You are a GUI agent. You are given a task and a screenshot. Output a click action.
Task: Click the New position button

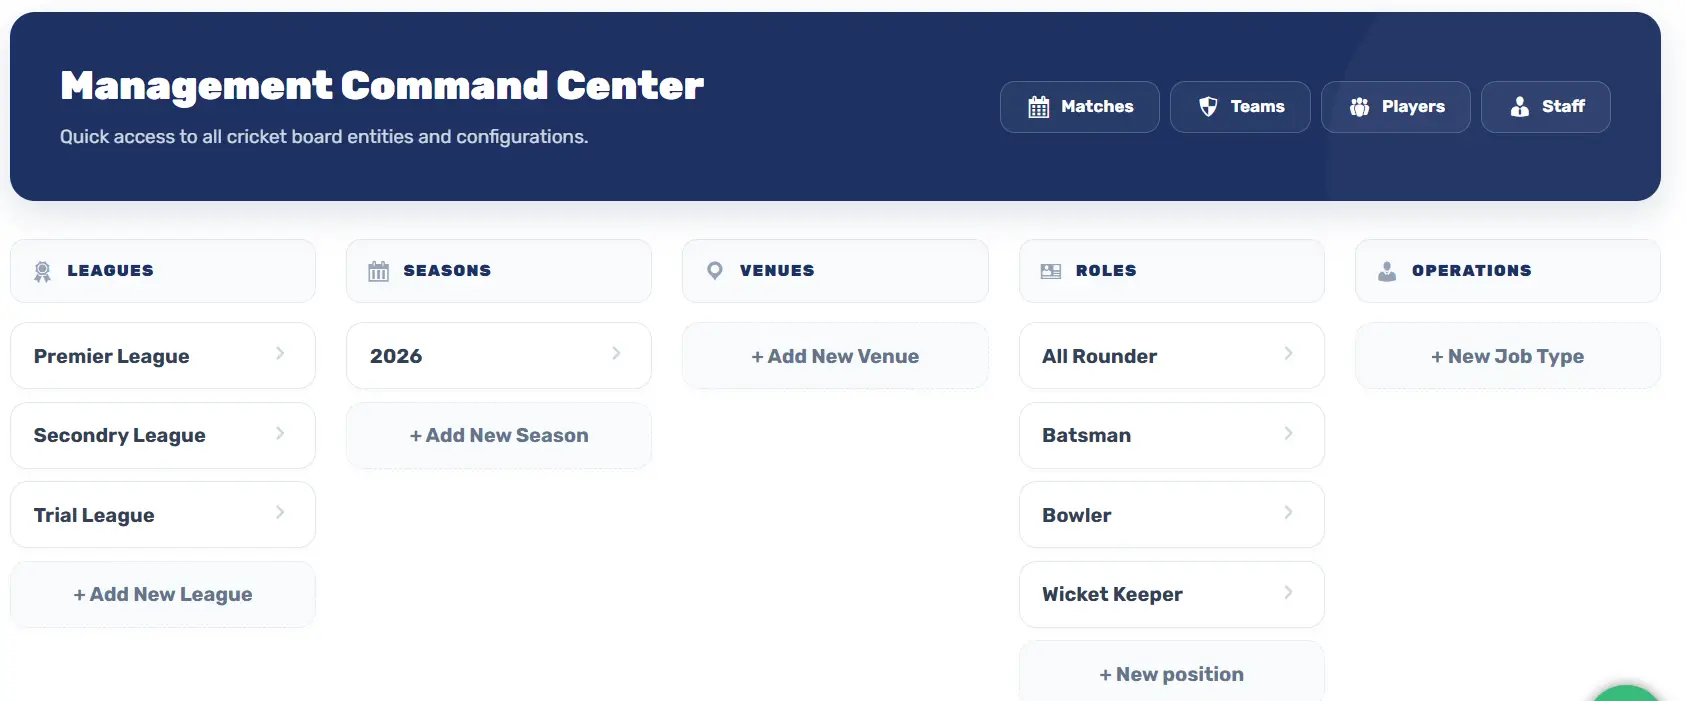pos(1171,674)
